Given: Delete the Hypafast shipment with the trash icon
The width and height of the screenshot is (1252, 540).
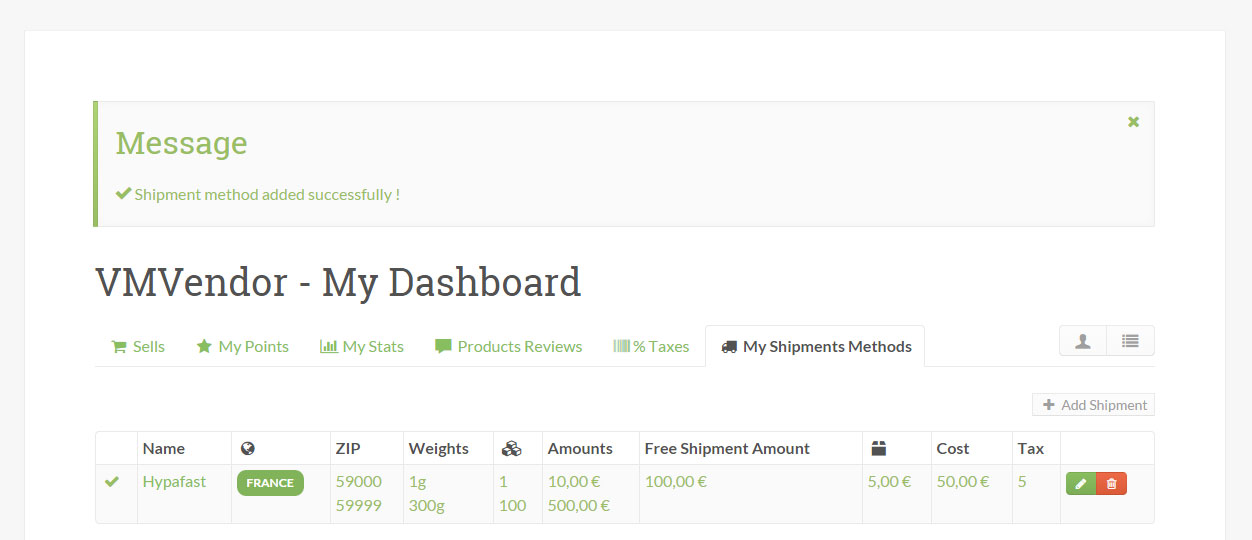Looking at the screenshot, I should pos(1112,484).
